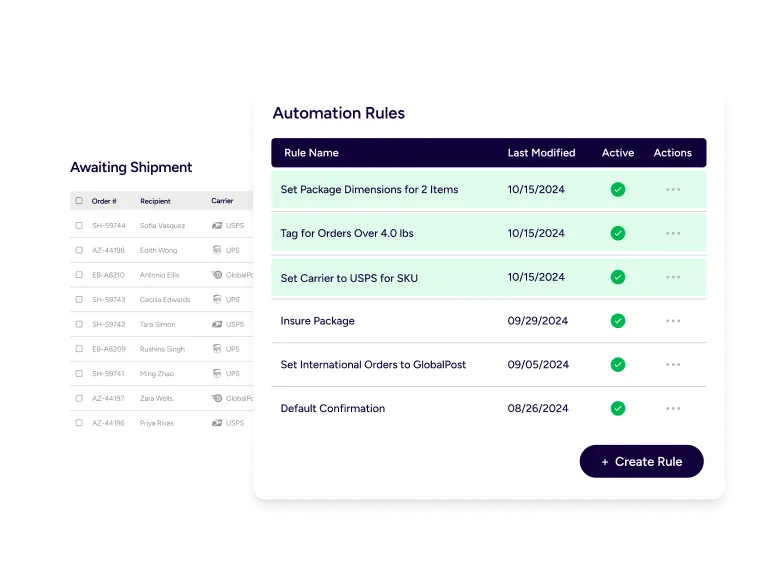The width and height of the screenshot is (779, 584).
Task: Open the Insure Package rule name
Action: [317, 321]
